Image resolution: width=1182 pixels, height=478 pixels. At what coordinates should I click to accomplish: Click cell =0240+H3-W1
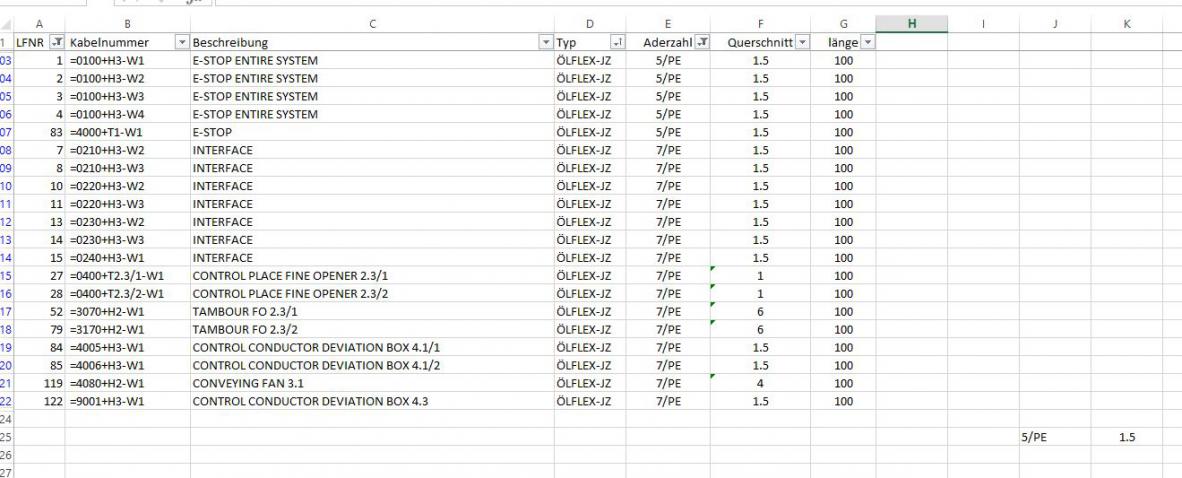pos(127,258)
